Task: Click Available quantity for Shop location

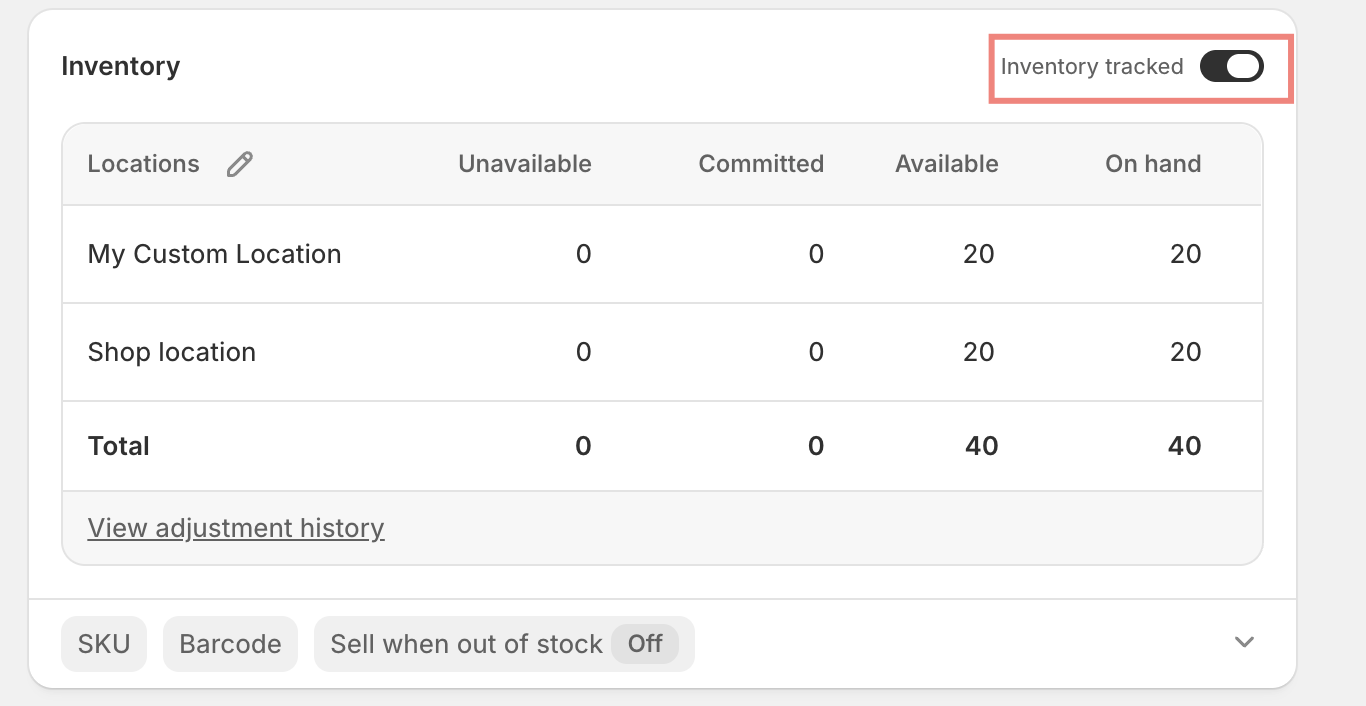Action: pyautogui.click(x=979, y=352)
